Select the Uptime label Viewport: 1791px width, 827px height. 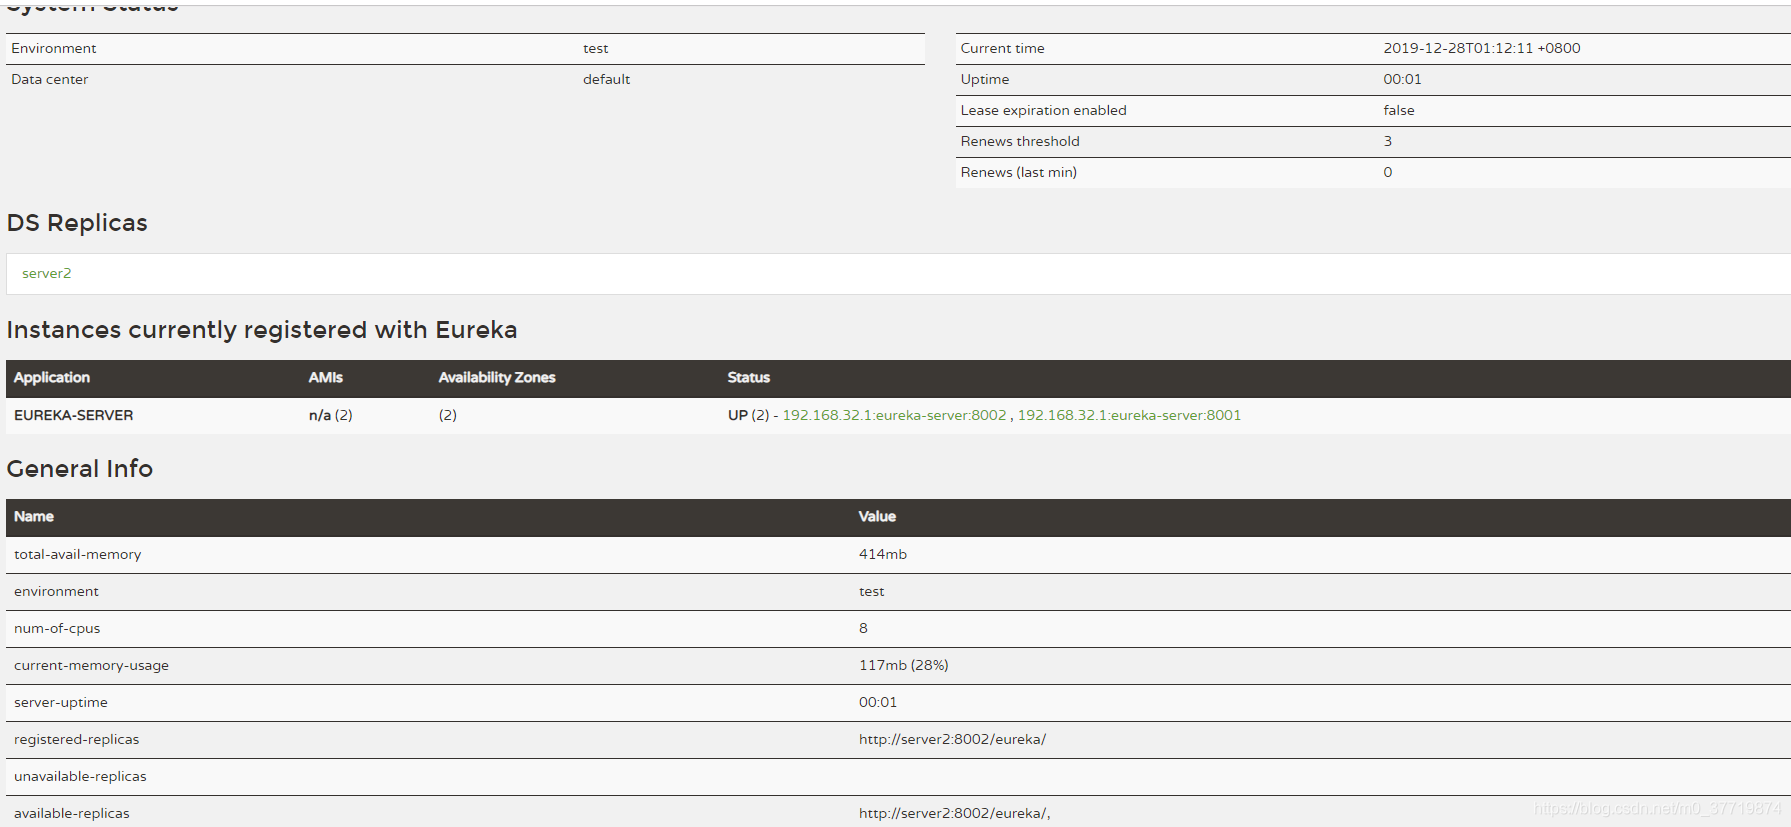click(985, 79)
